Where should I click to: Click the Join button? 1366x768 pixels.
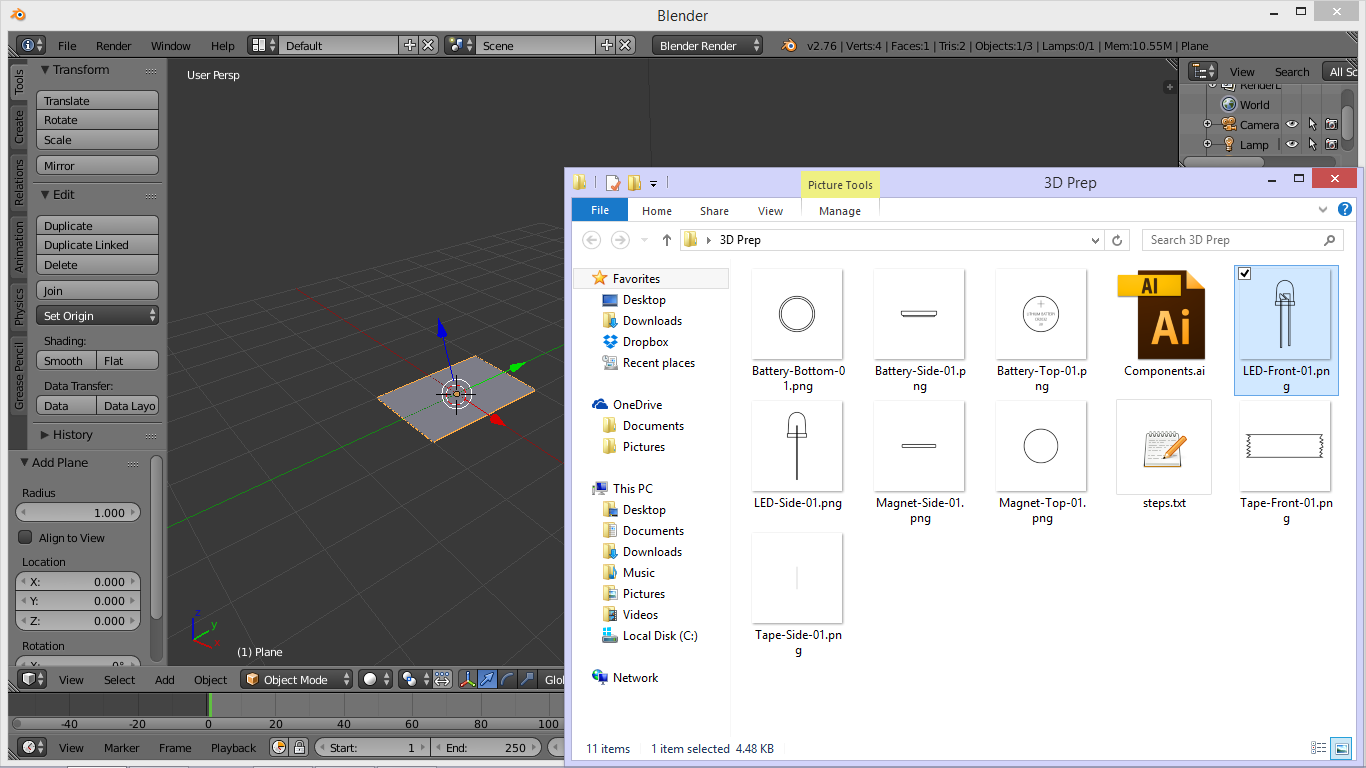click(98, 290)
